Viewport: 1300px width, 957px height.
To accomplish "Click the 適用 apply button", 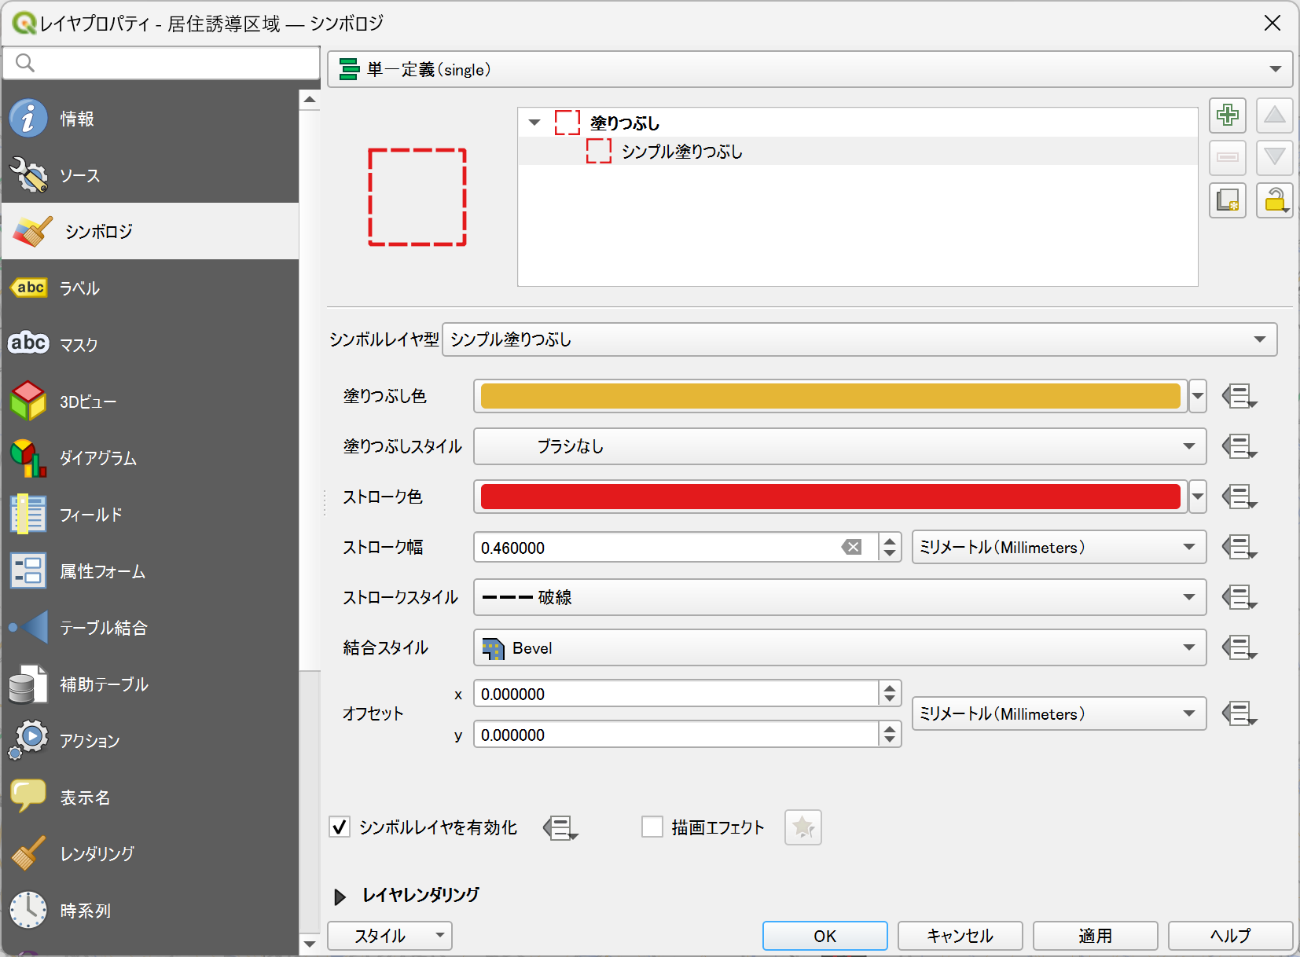I will [1095, 936].
